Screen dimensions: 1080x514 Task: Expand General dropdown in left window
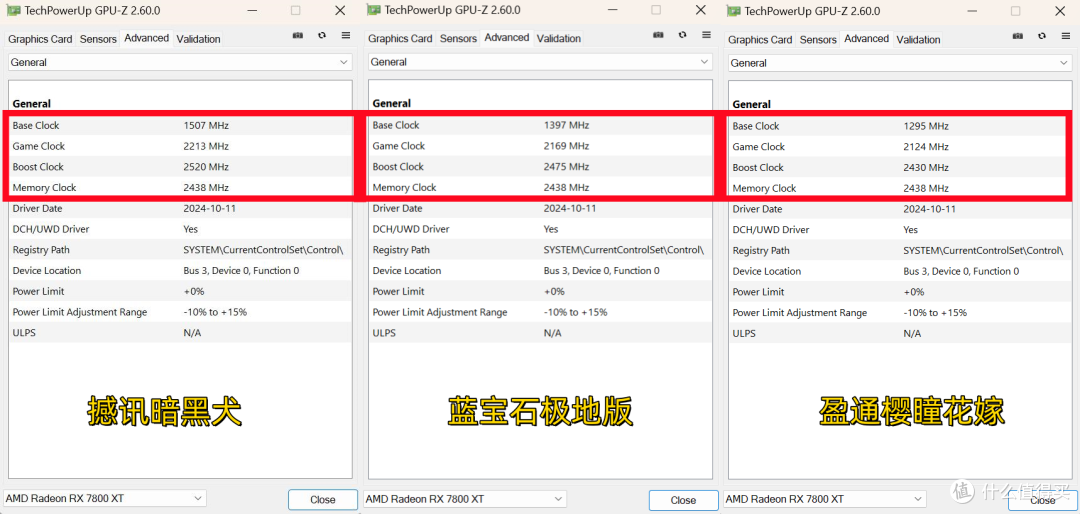click(x=180, y=62)
